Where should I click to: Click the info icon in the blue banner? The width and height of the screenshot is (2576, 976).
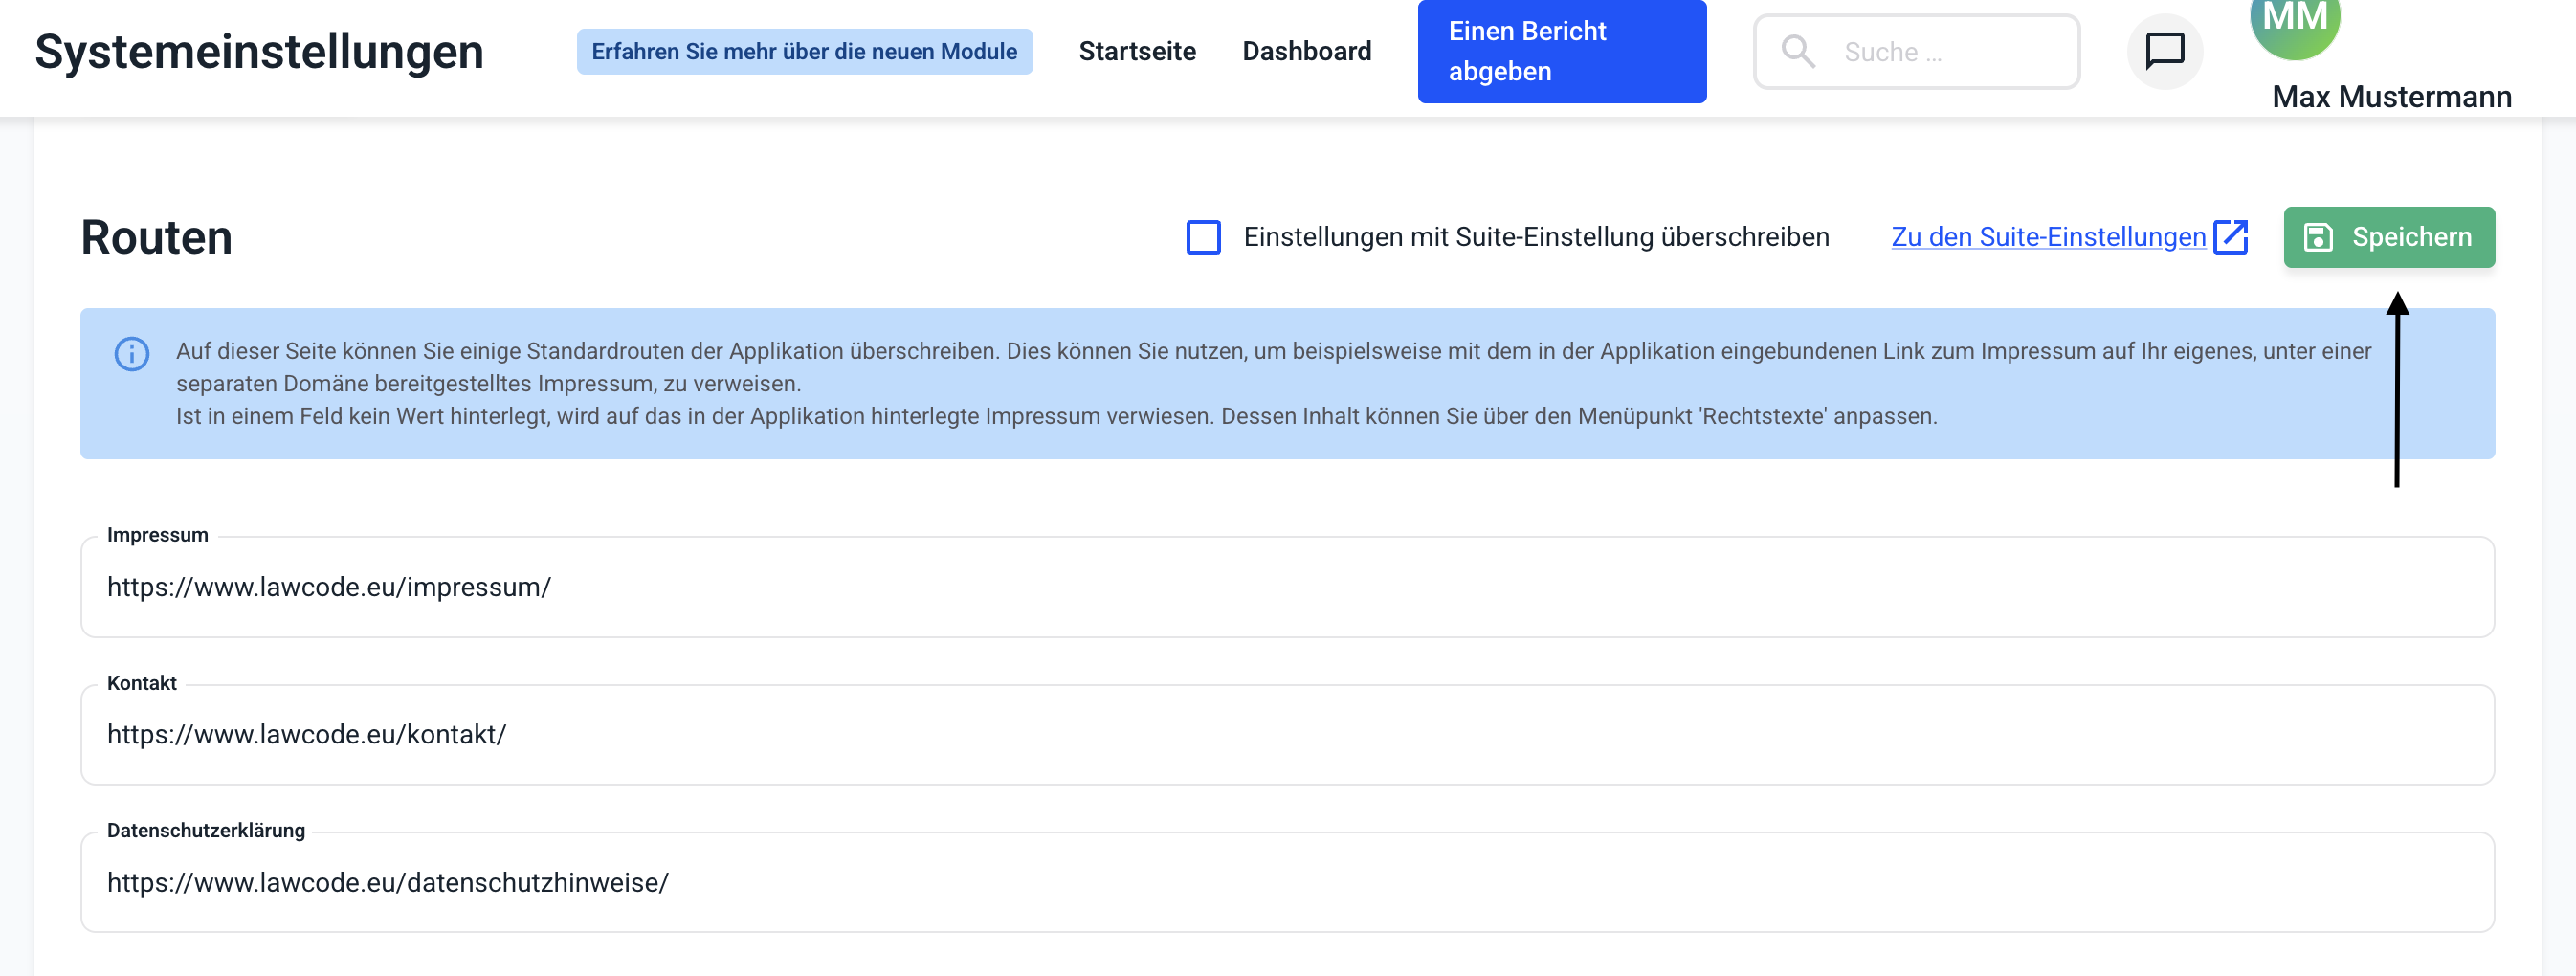point(132,353)
